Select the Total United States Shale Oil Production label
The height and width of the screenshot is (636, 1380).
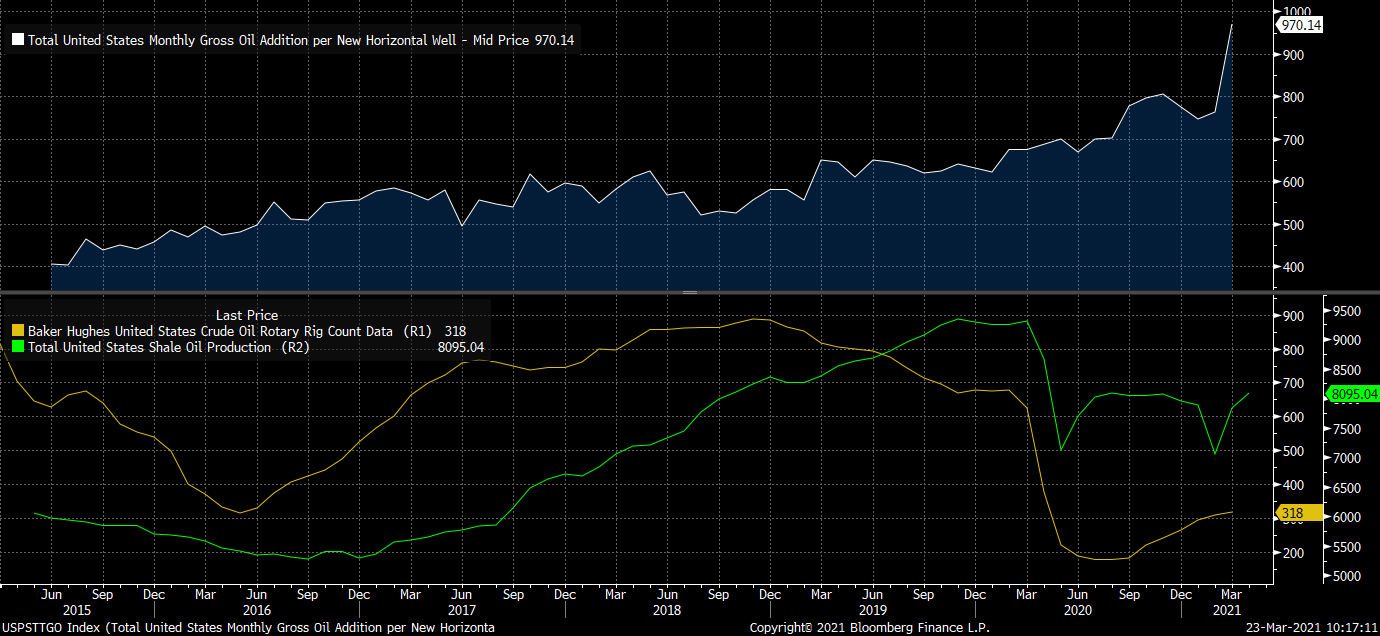coord(163,347)
